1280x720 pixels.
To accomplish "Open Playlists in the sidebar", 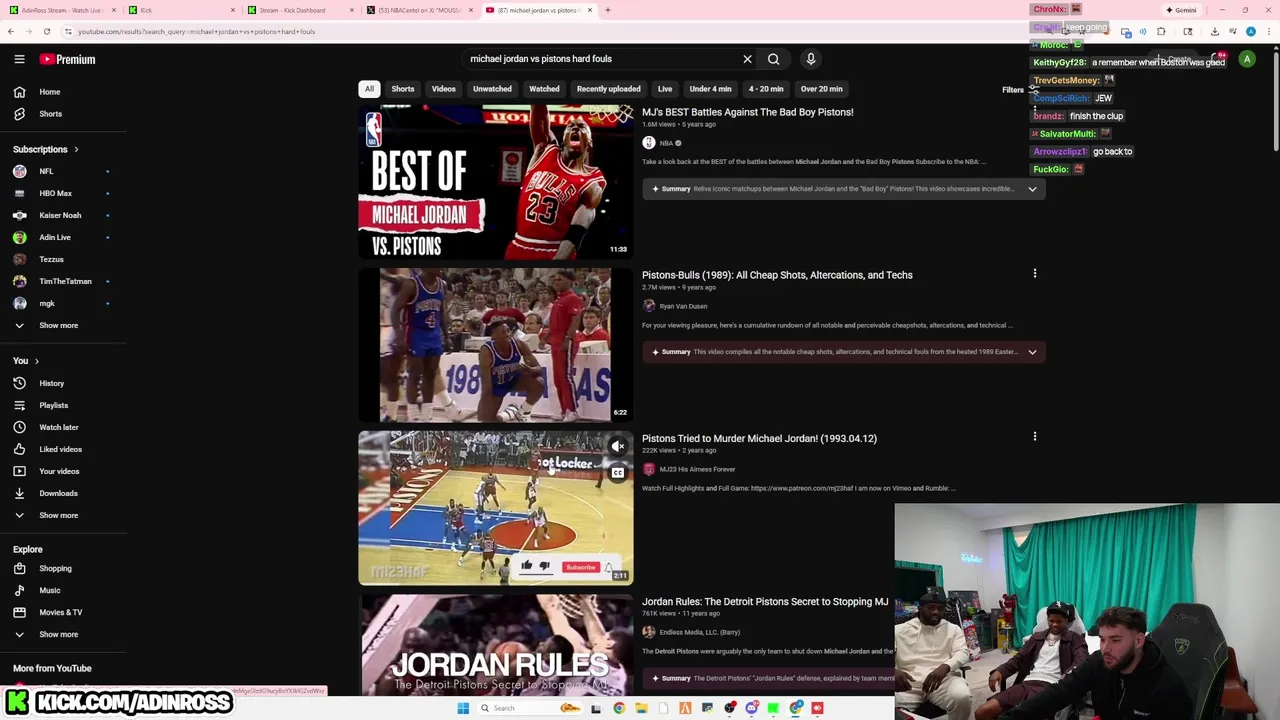I will tap(63, 405).
